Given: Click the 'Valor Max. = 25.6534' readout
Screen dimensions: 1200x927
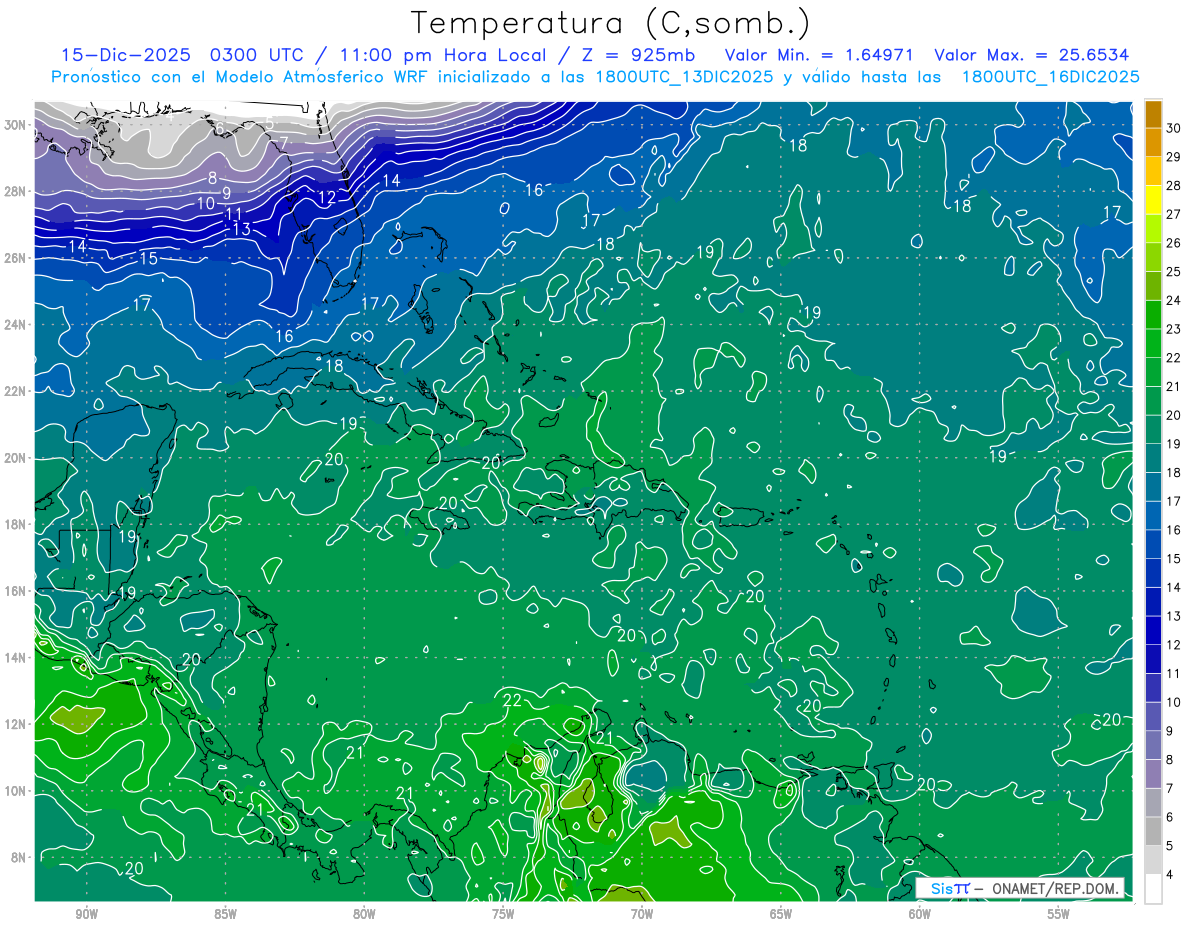Looking at the screenshot, I should [x=1031, y=54].
